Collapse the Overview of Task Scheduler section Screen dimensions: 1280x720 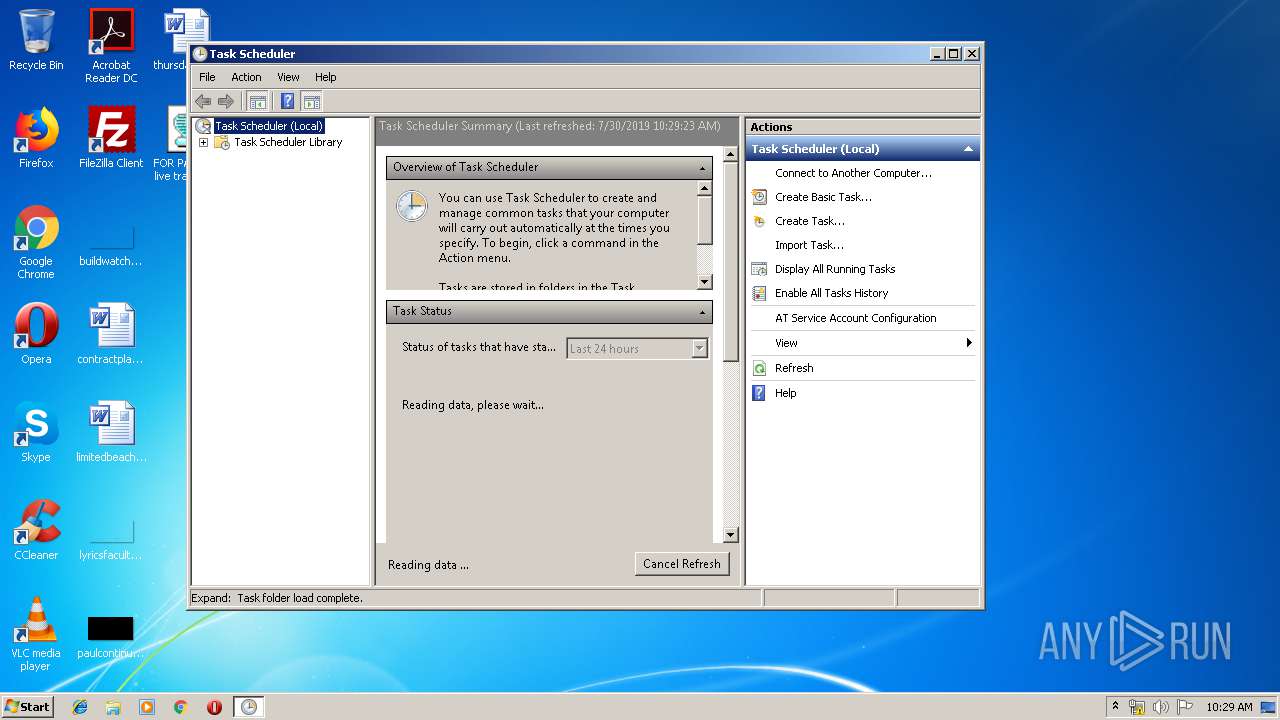(x=703, y=168)
